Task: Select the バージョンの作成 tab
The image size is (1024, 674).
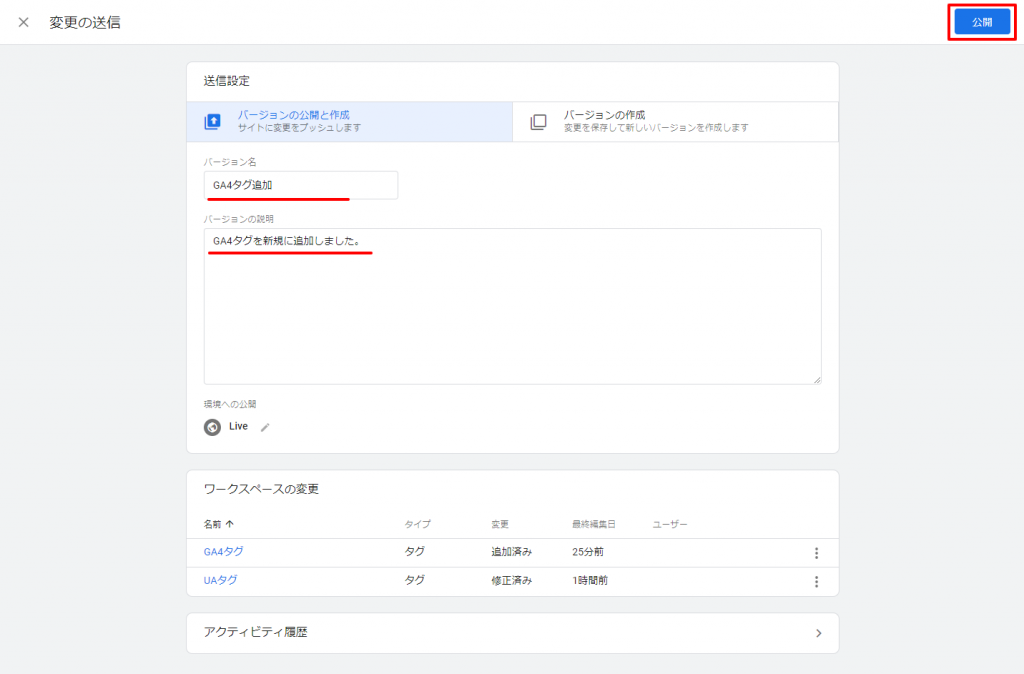Action: pyautogui.click(x=675, y=121)
